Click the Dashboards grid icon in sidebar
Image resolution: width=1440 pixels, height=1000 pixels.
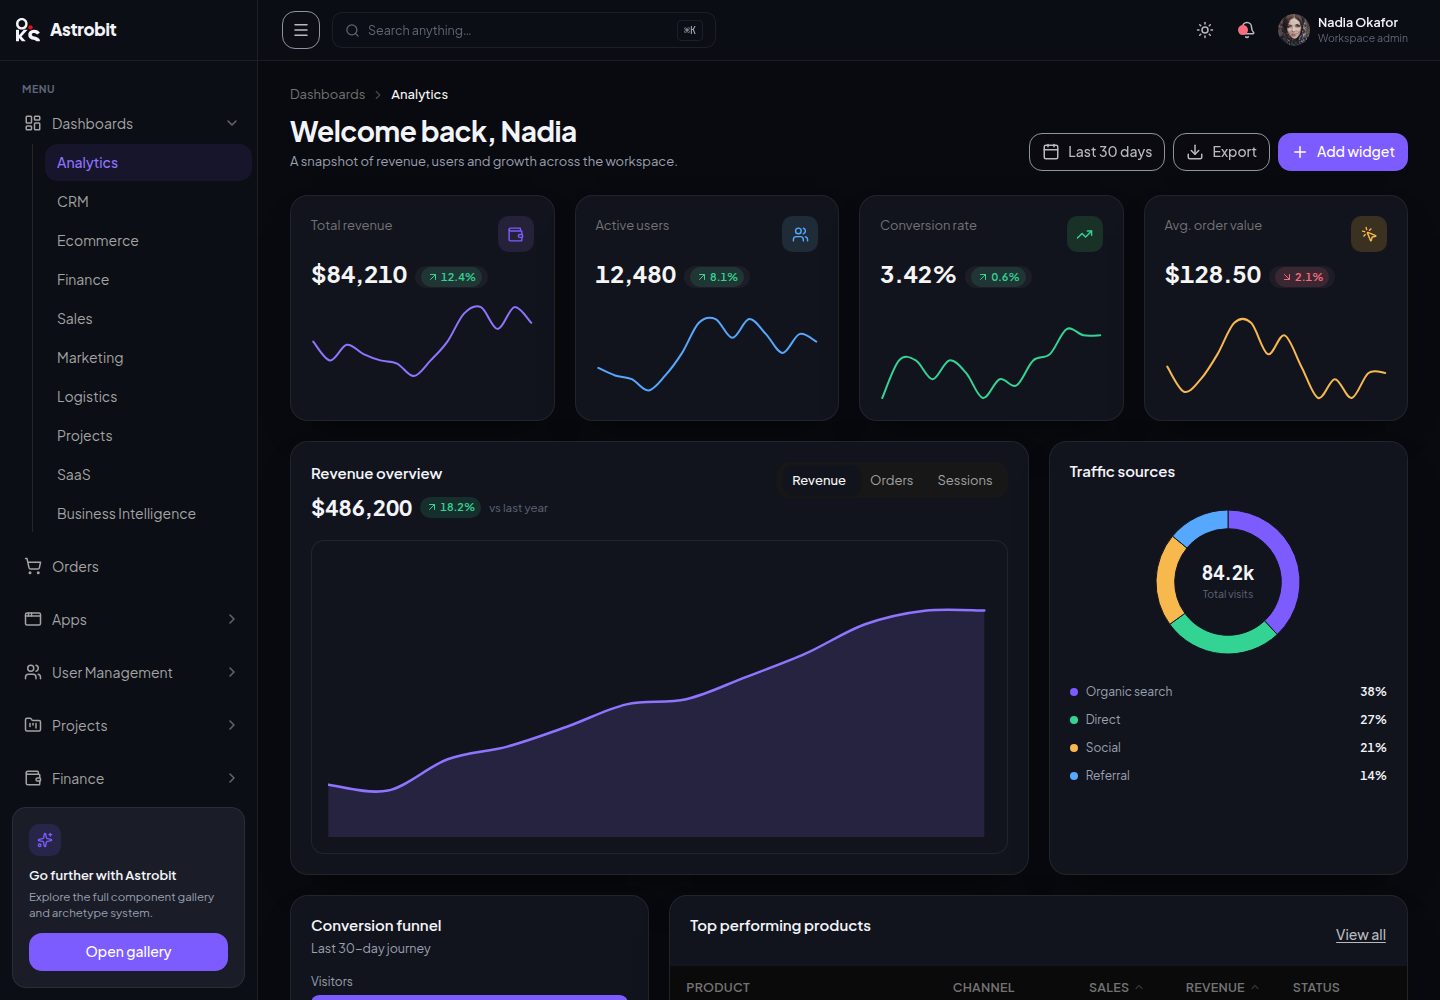pyautogui.click(x=33, y=123)
